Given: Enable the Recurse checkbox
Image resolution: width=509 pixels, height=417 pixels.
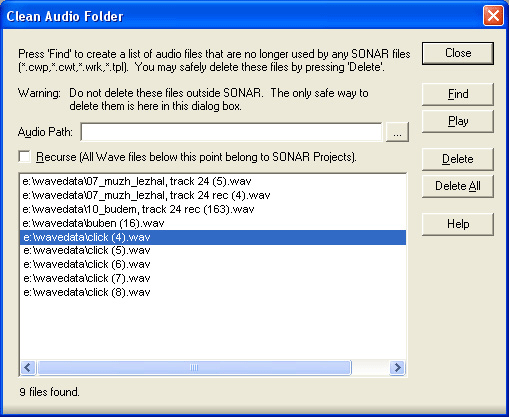Looking at the screenshot, I should [x=25, y=157].
